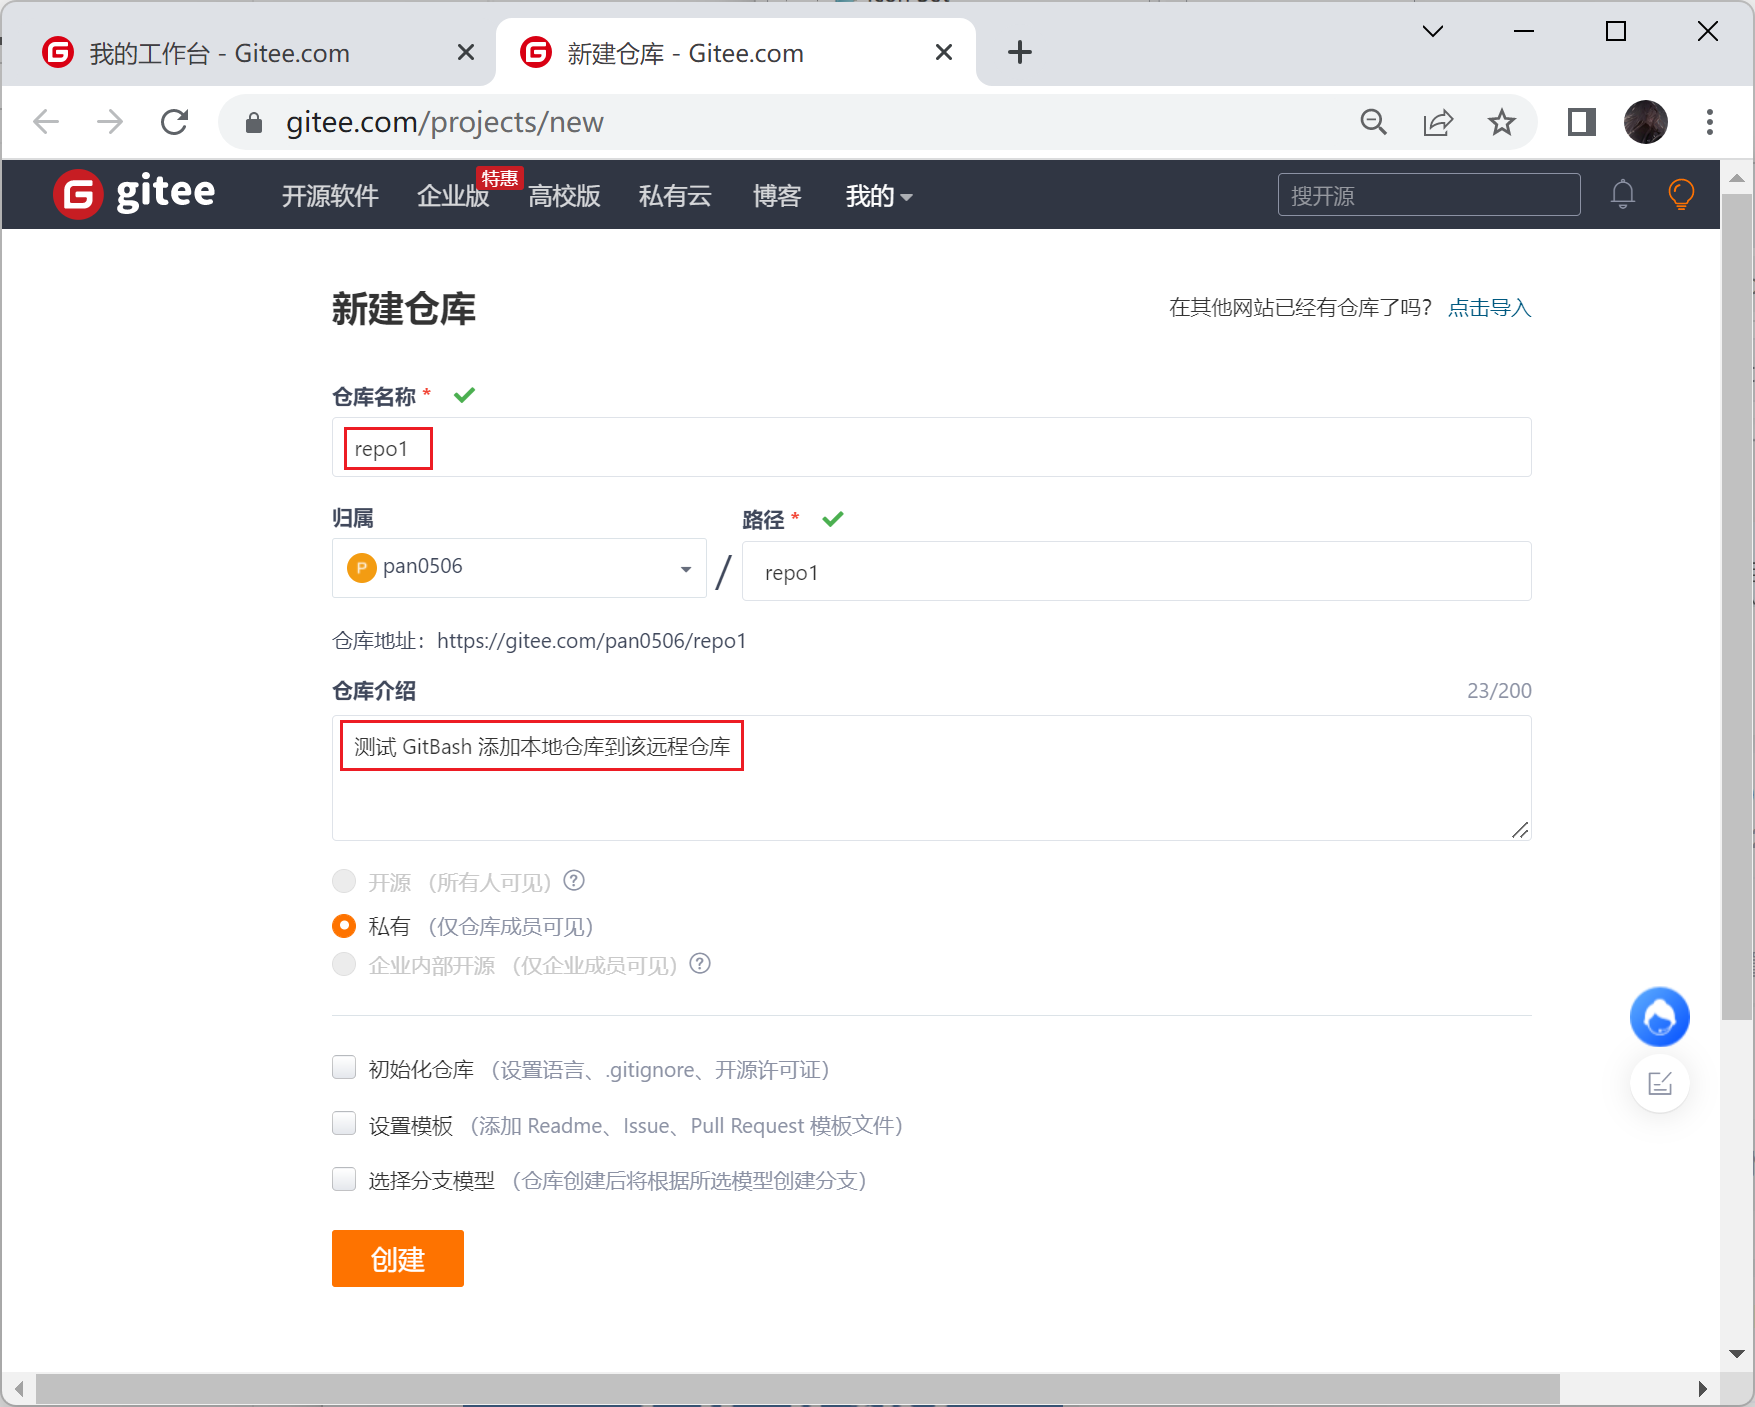Click the orange 创建 button
Screen dimensions: 1755x1407
coord(397,1259)
